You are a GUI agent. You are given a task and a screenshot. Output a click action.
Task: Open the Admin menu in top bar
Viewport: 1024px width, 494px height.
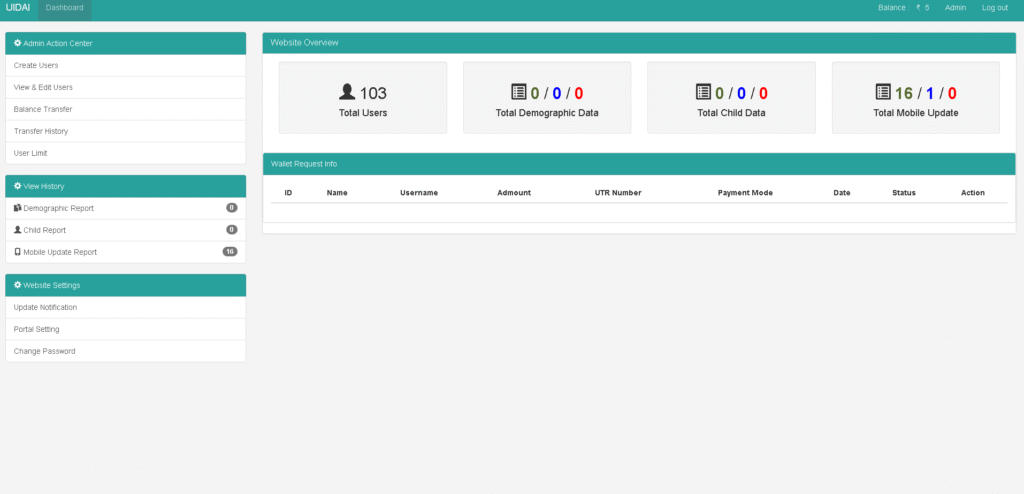[x=955, y=8]
